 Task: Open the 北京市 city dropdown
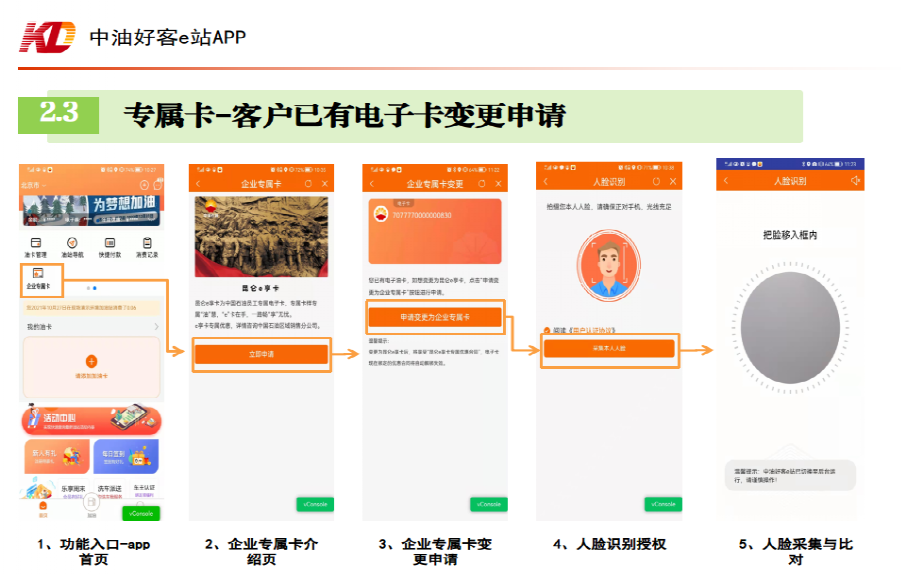tap(34, 185)
